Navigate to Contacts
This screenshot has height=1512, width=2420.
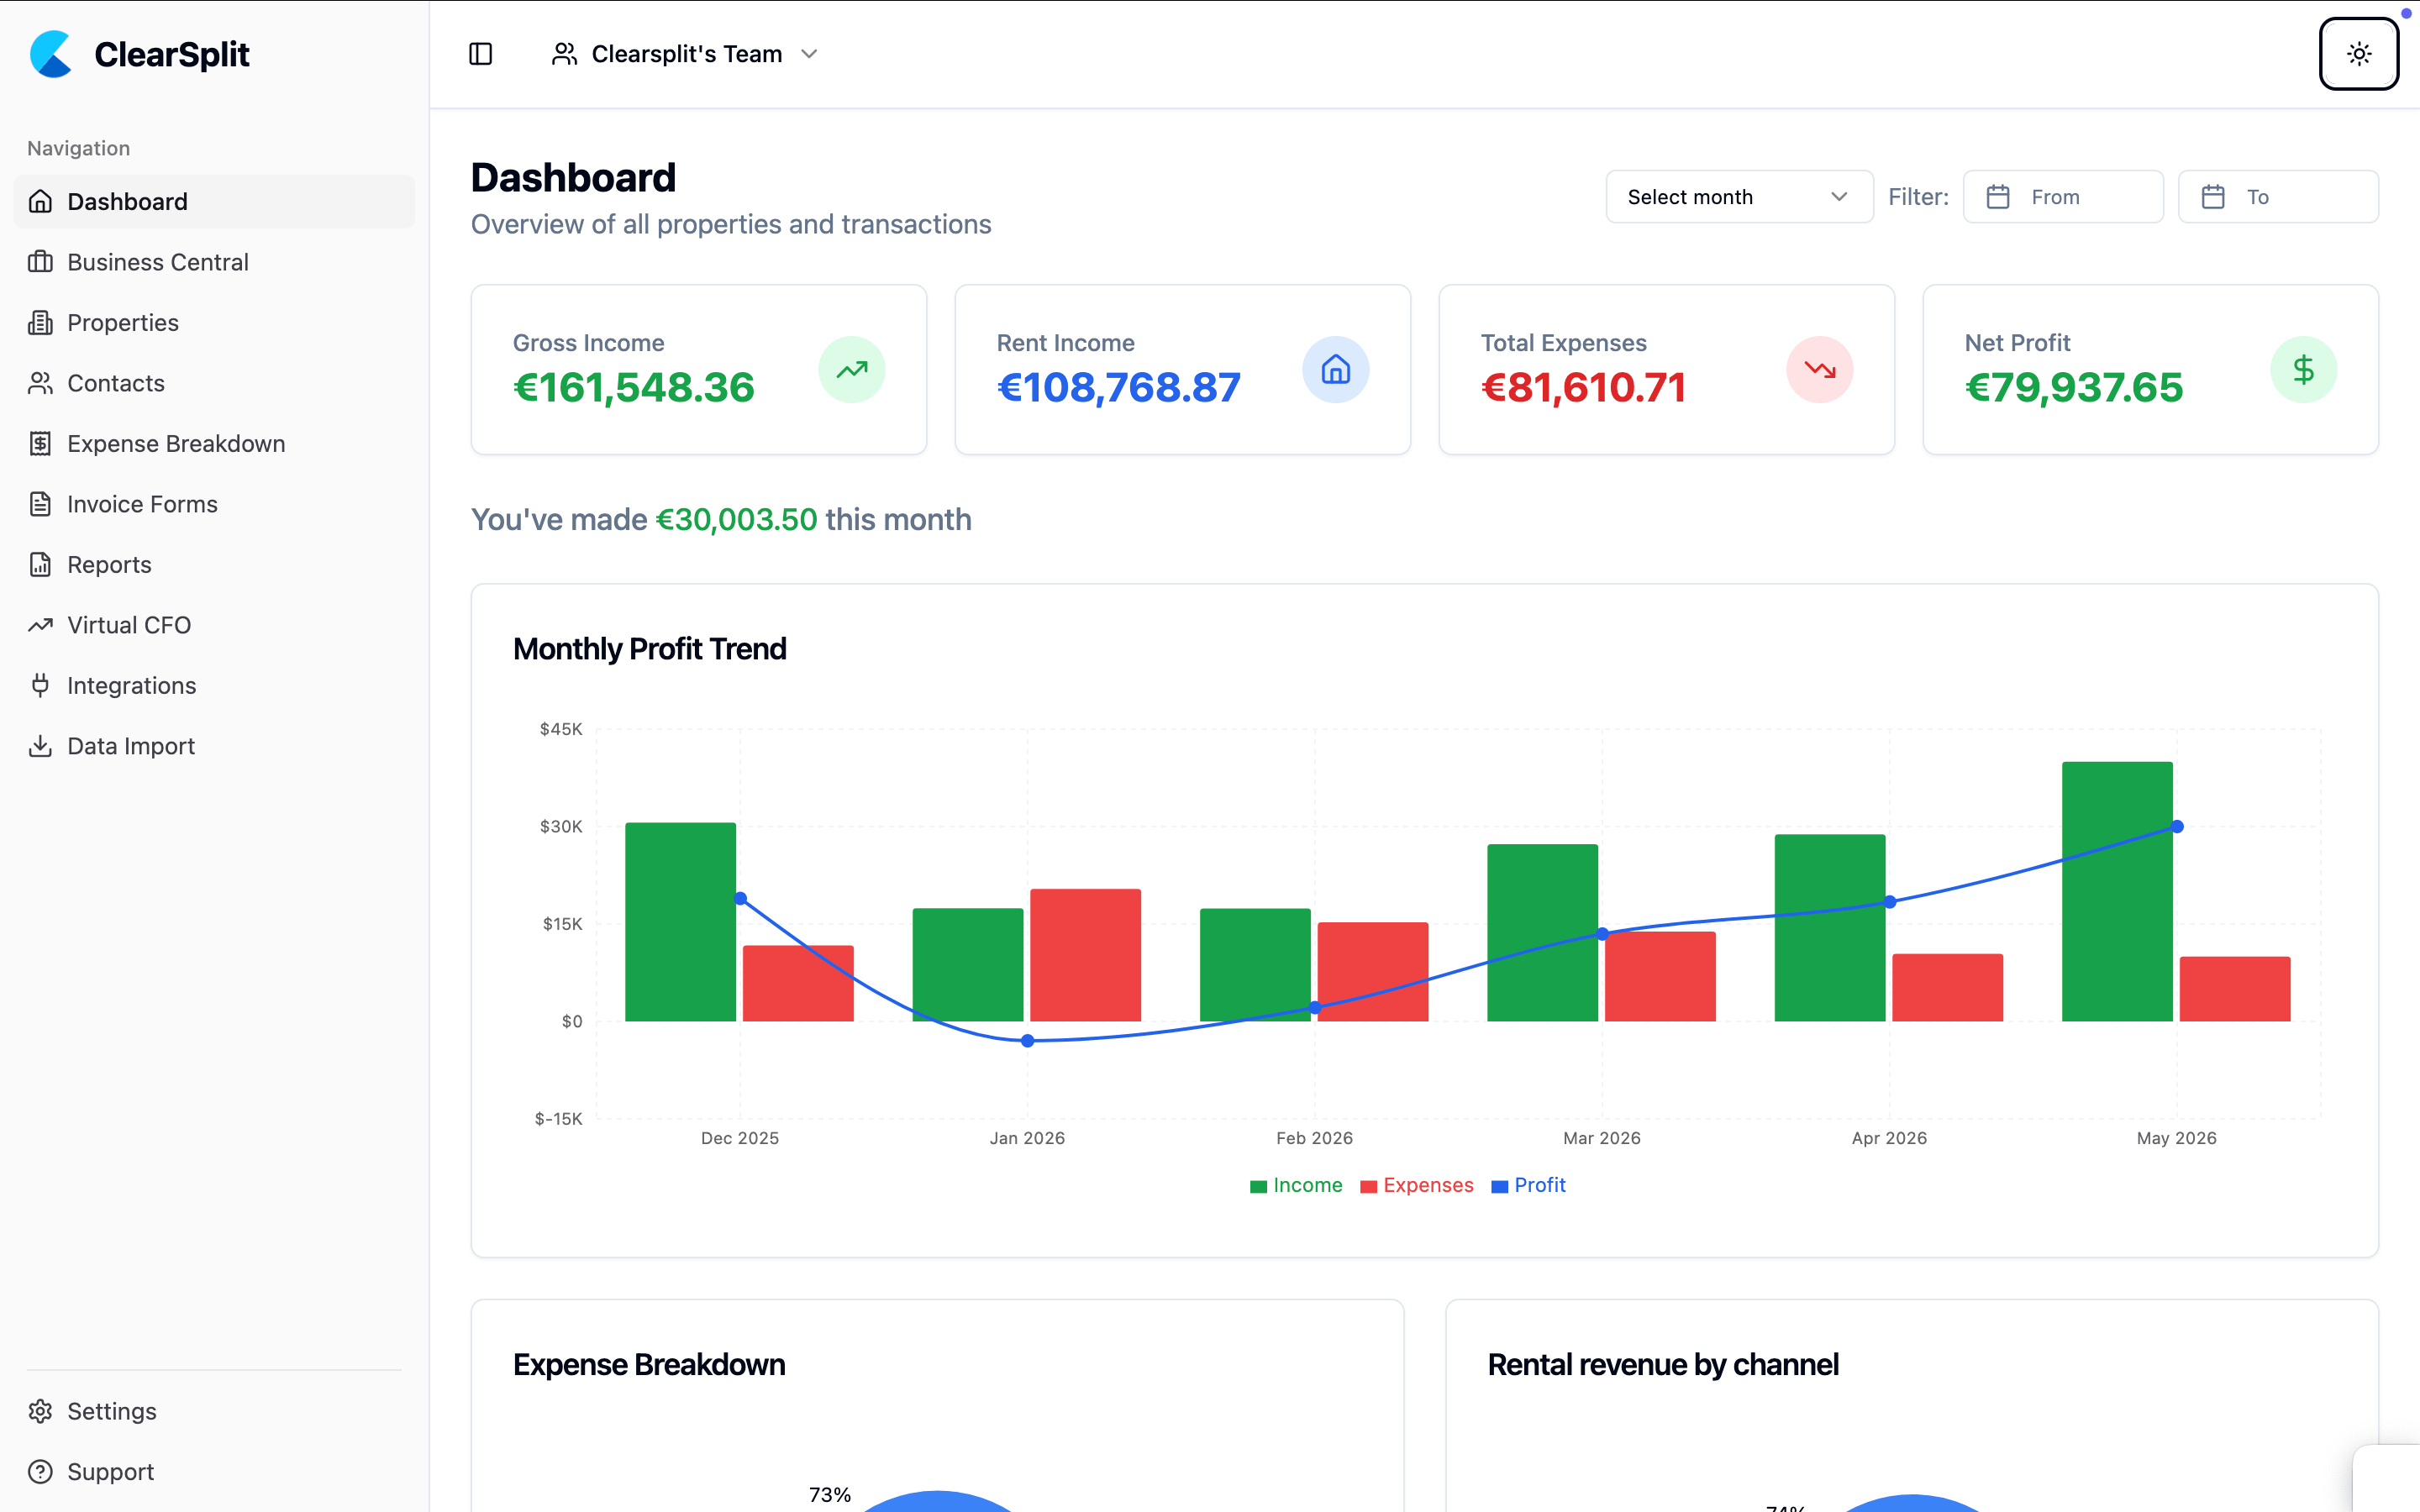214,383
